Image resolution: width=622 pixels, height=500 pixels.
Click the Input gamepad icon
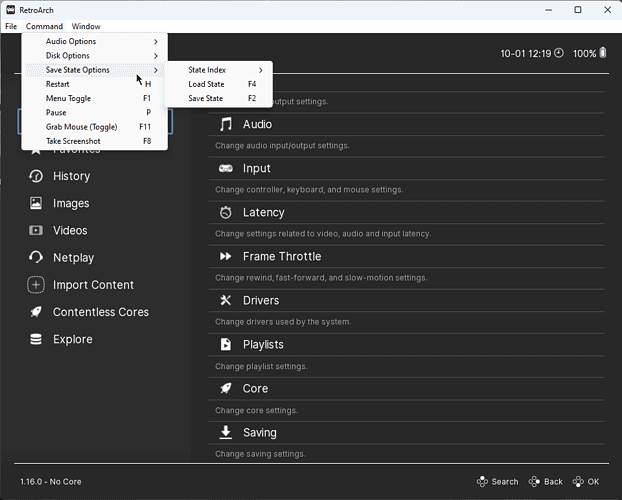[226, 168]
